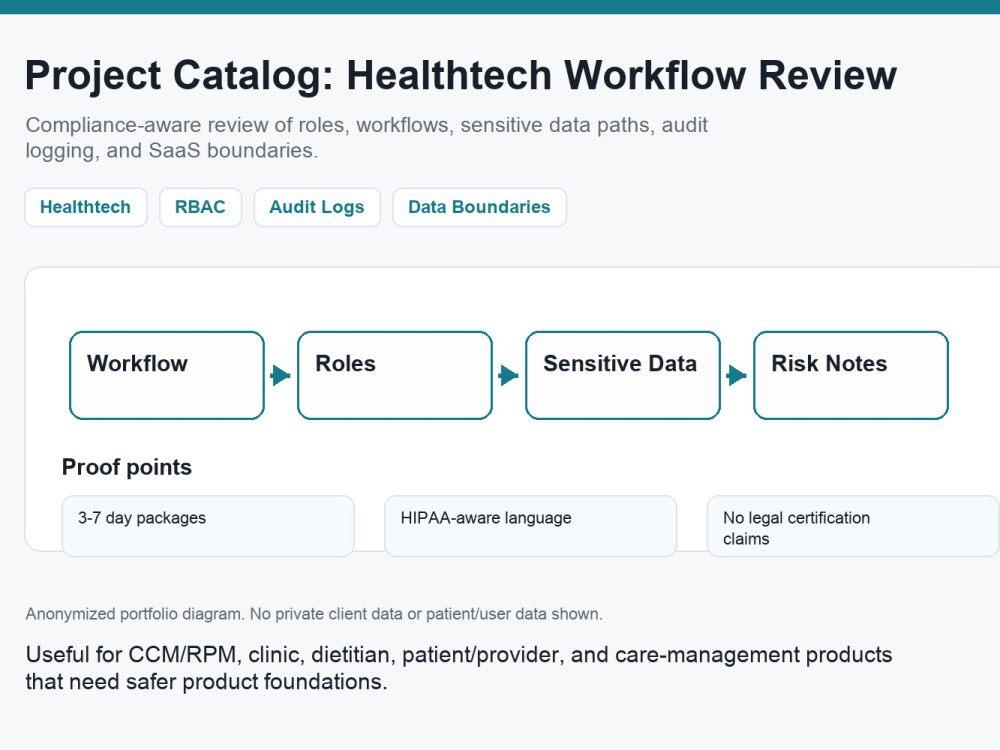Screen dimensions: 1000x750
Task: Open the No legal certification claims card
Action: 853,526
